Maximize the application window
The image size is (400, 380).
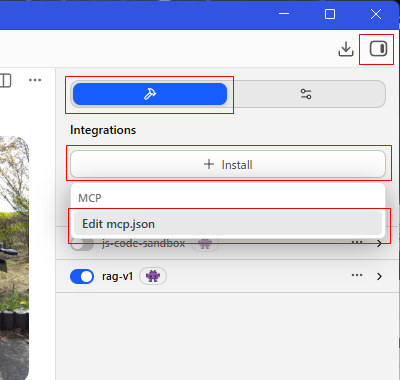[x=330, y=14]
